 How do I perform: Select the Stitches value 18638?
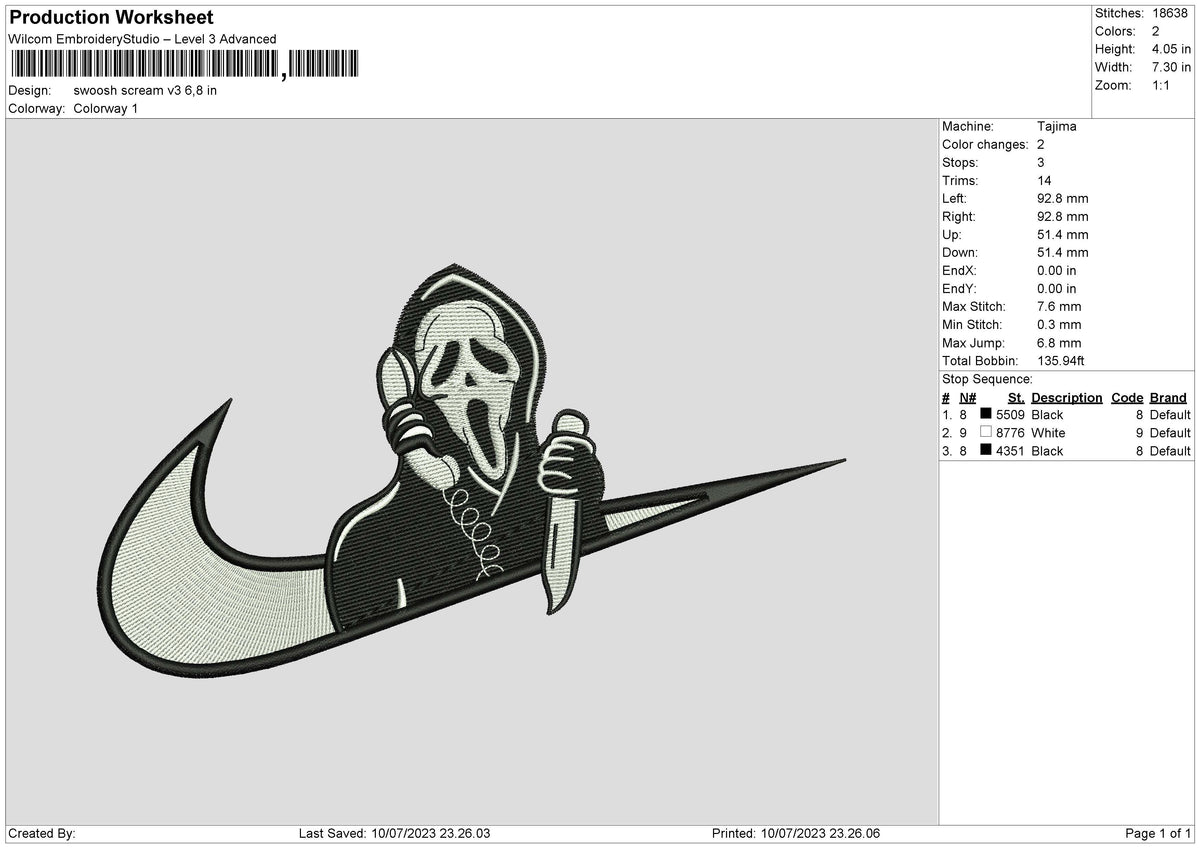point(1172,13)
